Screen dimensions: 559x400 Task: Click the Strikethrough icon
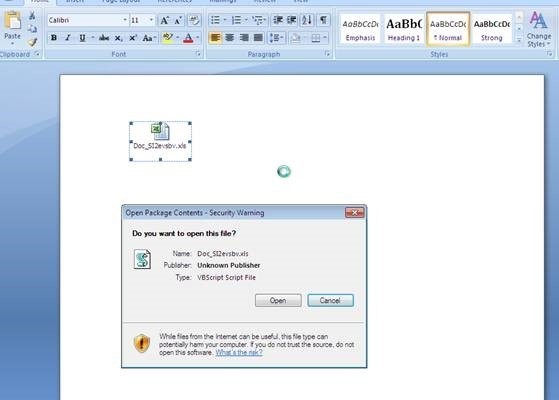pyautogui.click(x=104, y=38)
